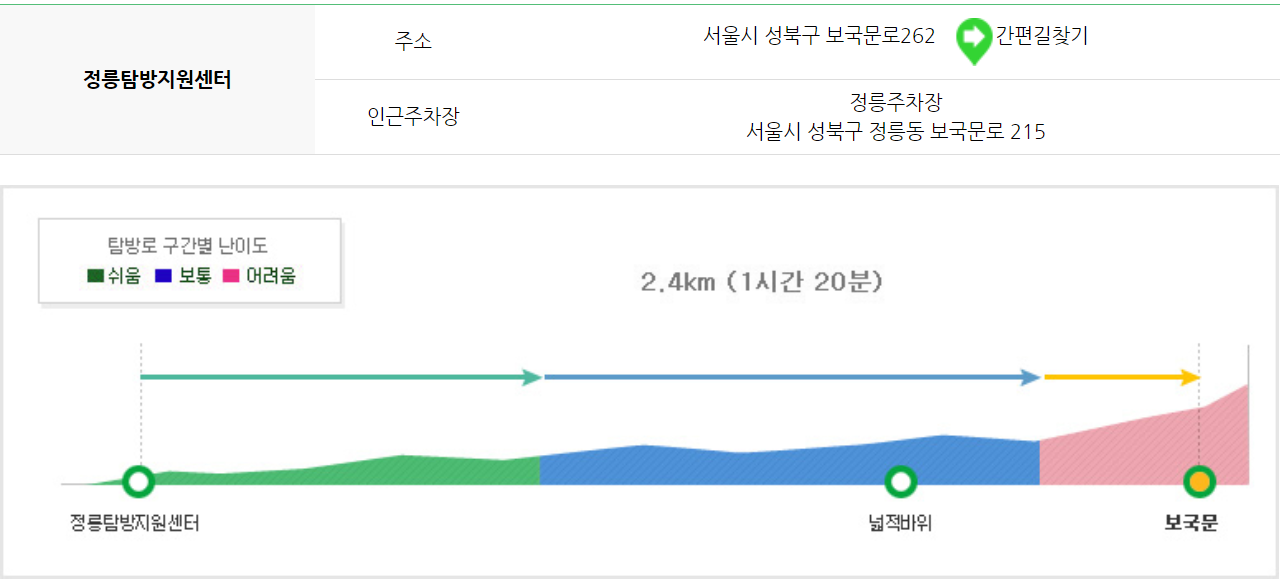Click the 넓적바위 waypoint circle marker
Image resolution: width=1285 pixels, height=587 pixels.
(902, 482)
